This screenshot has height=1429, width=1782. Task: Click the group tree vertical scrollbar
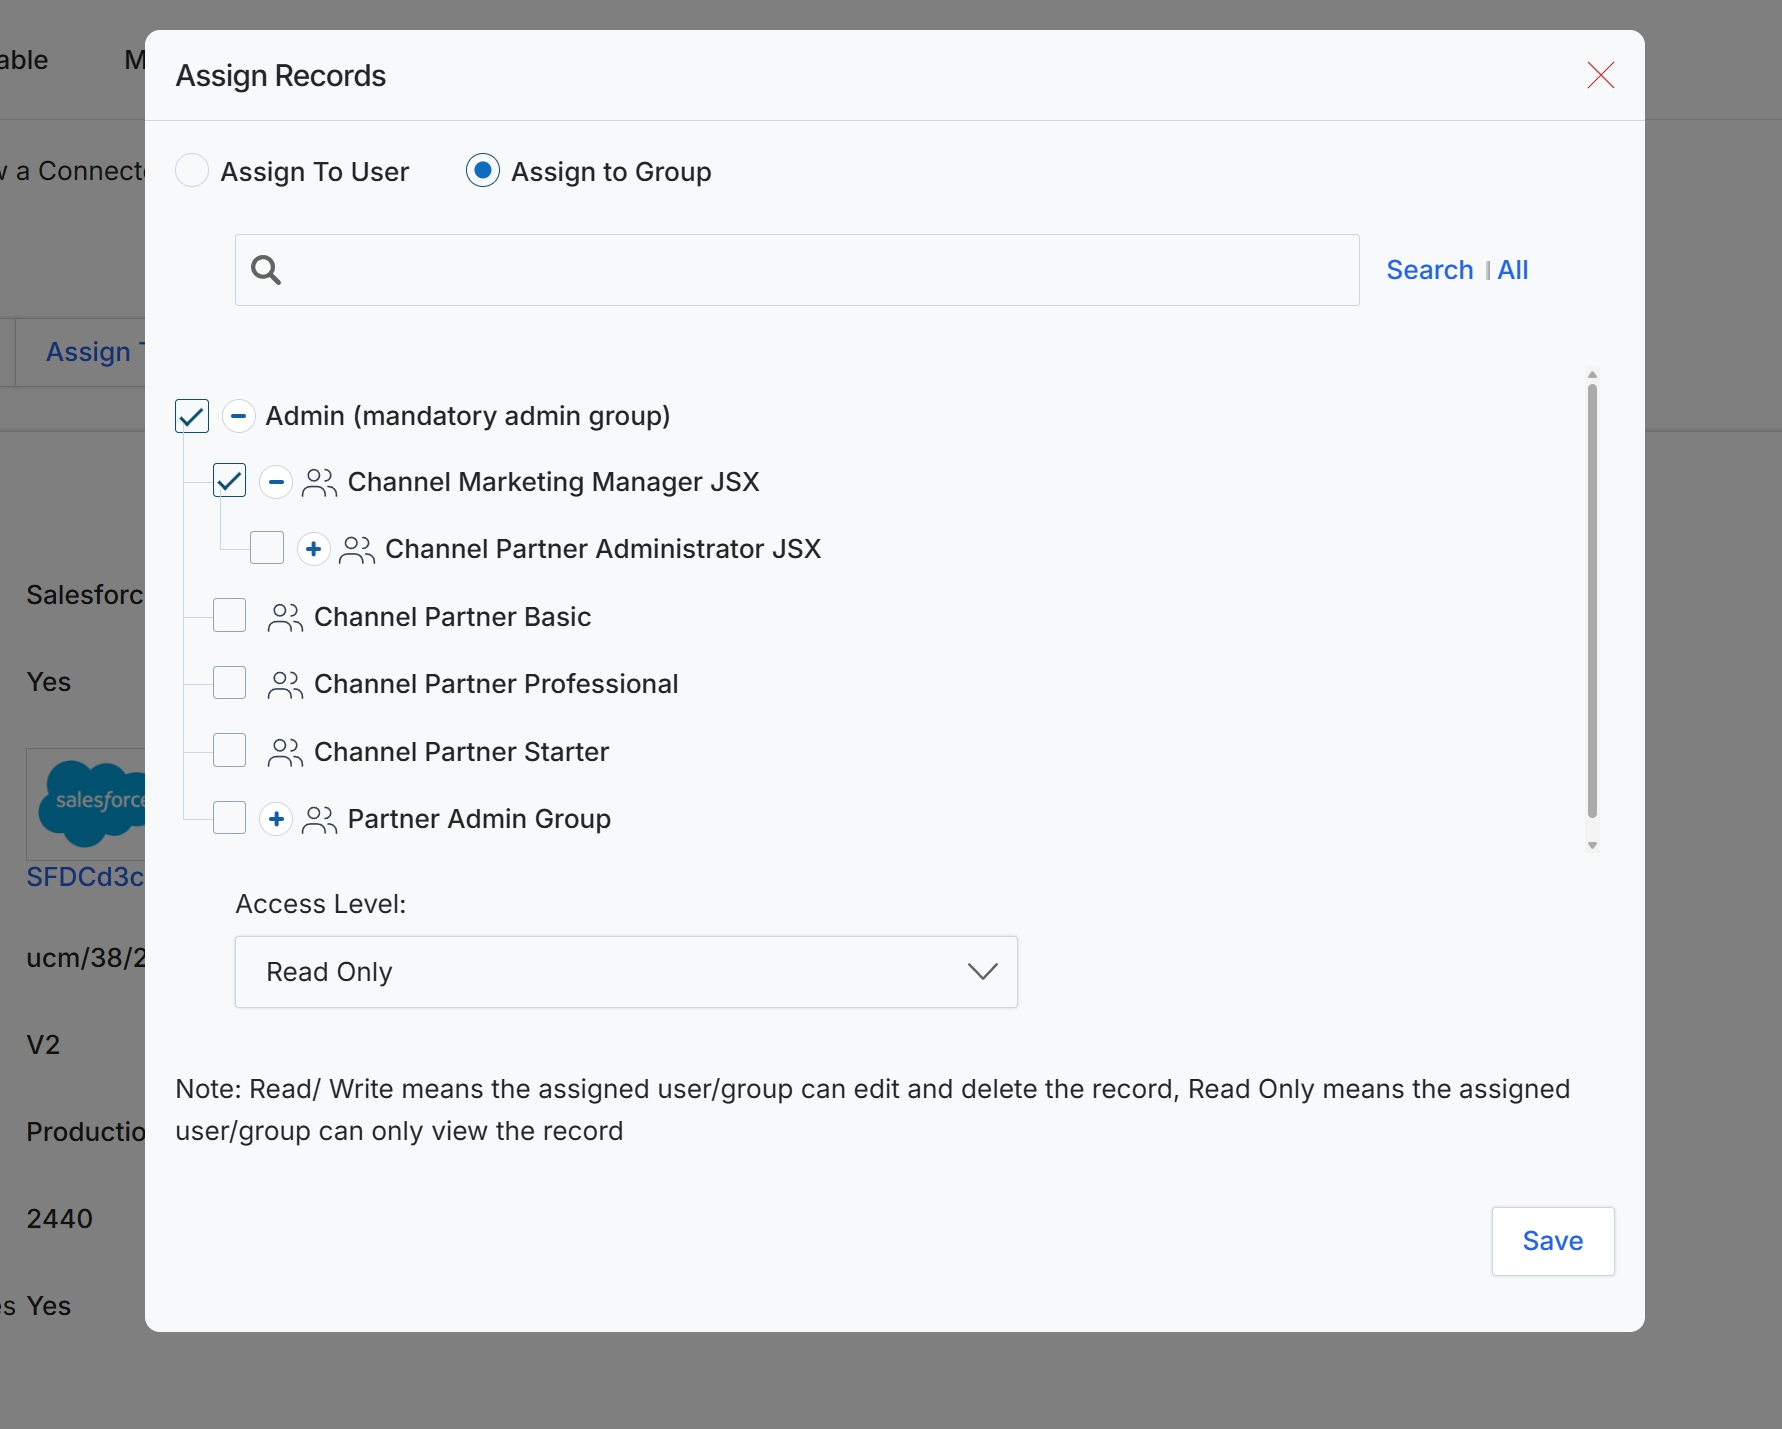(x=1592, y=600)
